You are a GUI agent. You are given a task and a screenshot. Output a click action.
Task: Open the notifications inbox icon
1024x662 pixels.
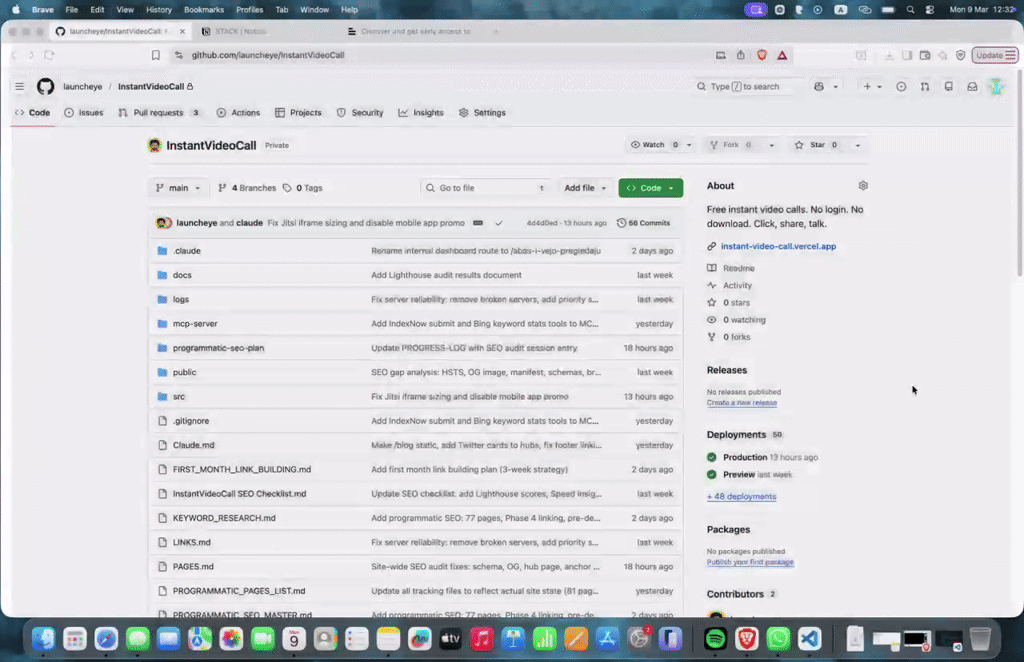pos(972,86)
